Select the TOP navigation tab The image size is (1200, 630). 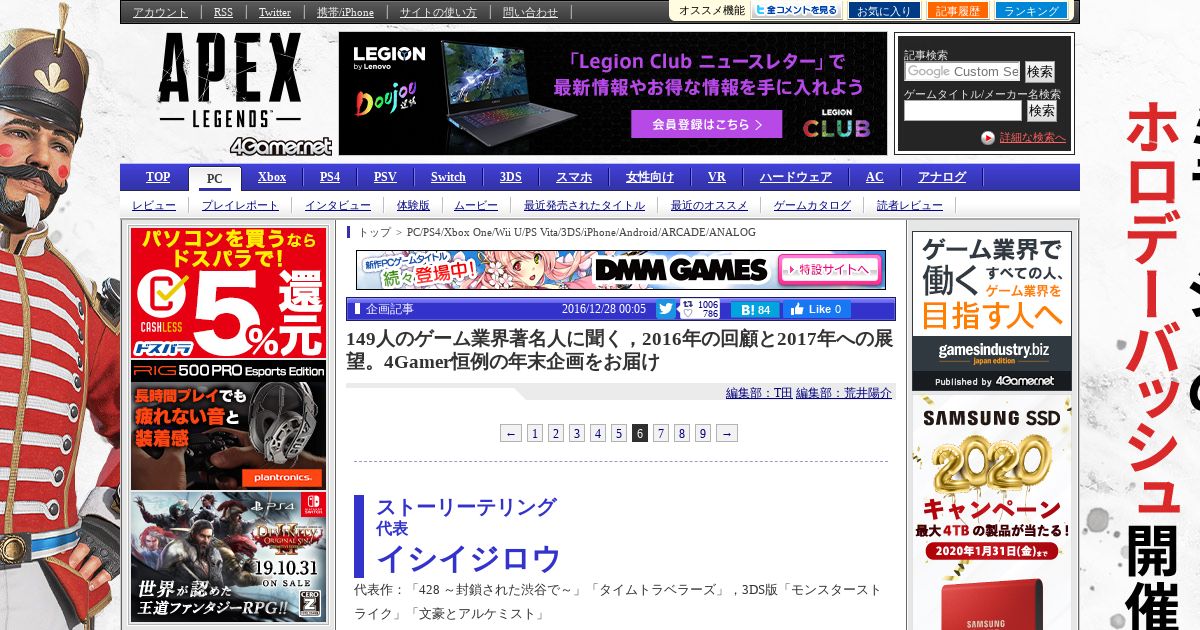tap(158, 177)
